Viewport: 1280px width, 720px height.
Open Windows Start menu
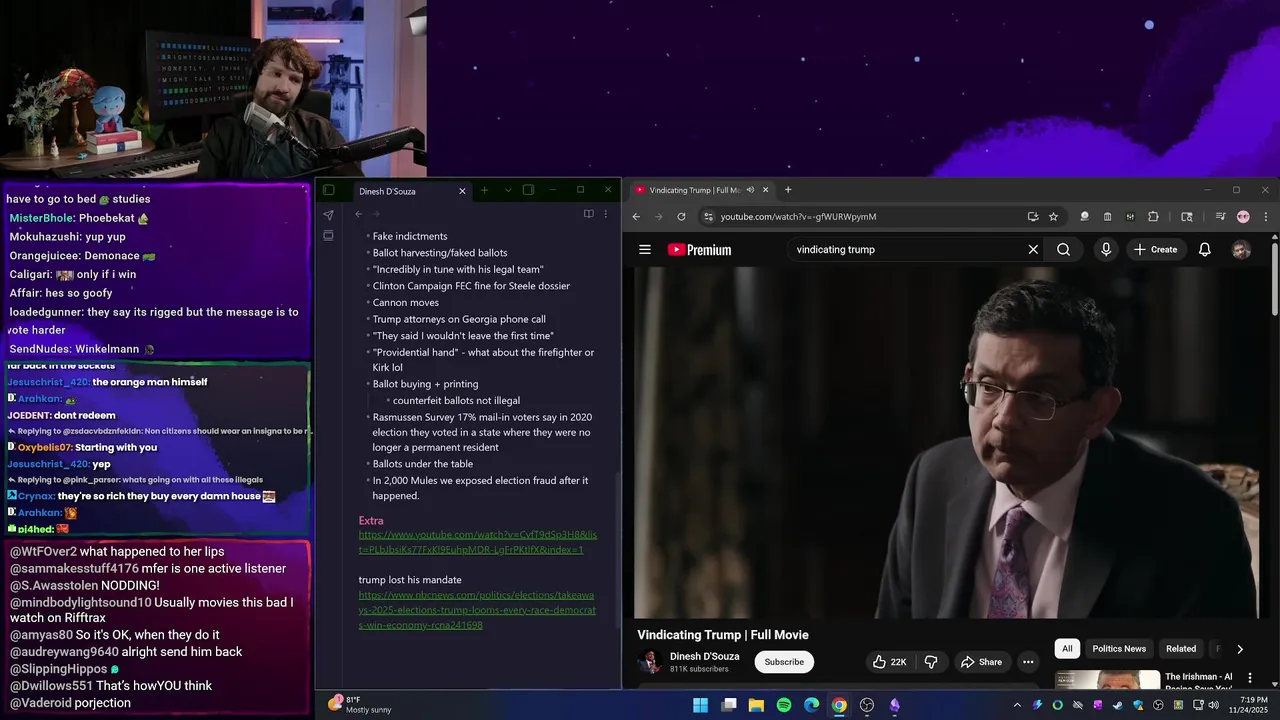pos(701,705)
